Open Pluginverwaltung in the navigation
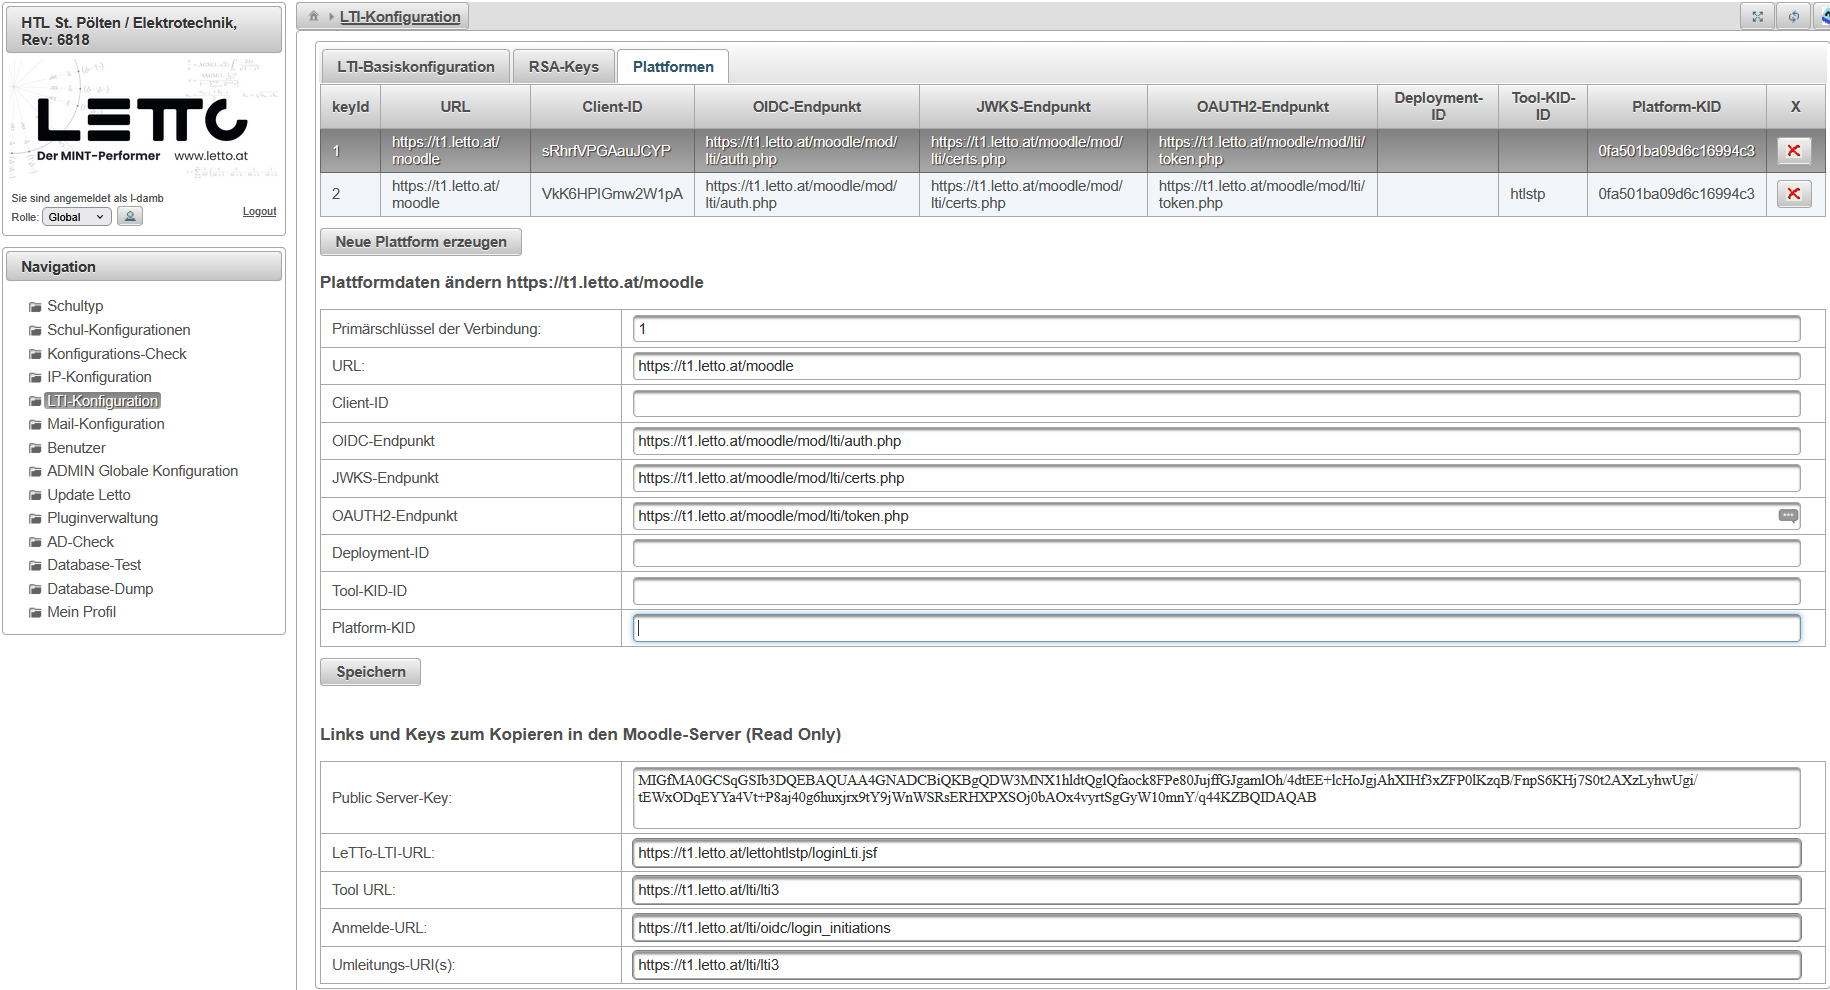Image resolution: width=1830 pixels, height=990 pixels. coord(102,518)
